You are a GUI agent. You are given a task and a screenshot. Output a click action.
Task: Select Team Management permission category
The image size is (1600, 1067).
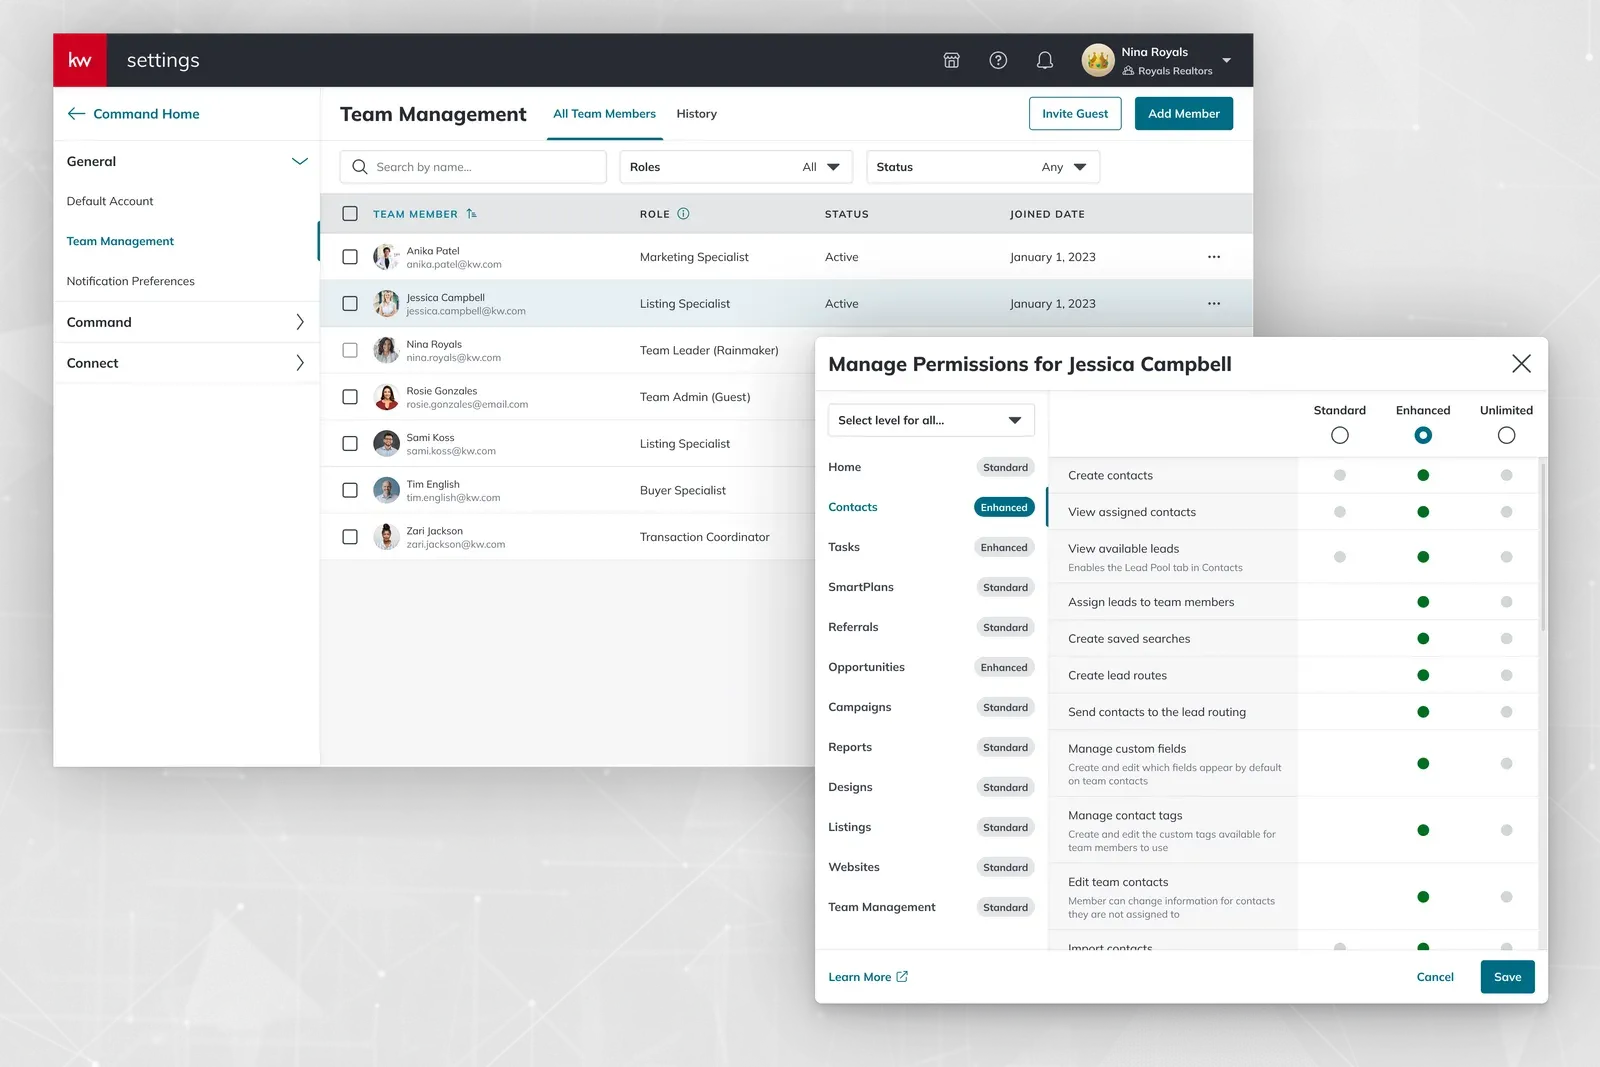click(882, 907)
